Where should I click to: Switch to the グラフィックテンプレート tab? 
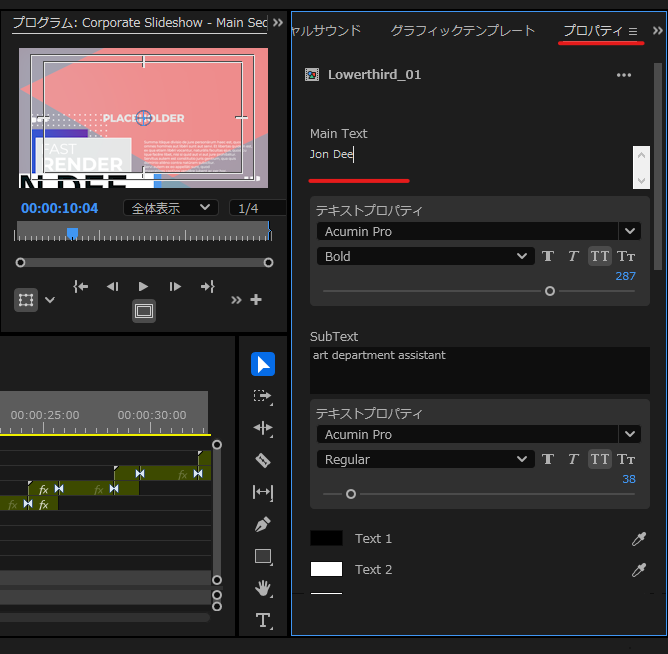pyautogui.click(x=462, y=31)
